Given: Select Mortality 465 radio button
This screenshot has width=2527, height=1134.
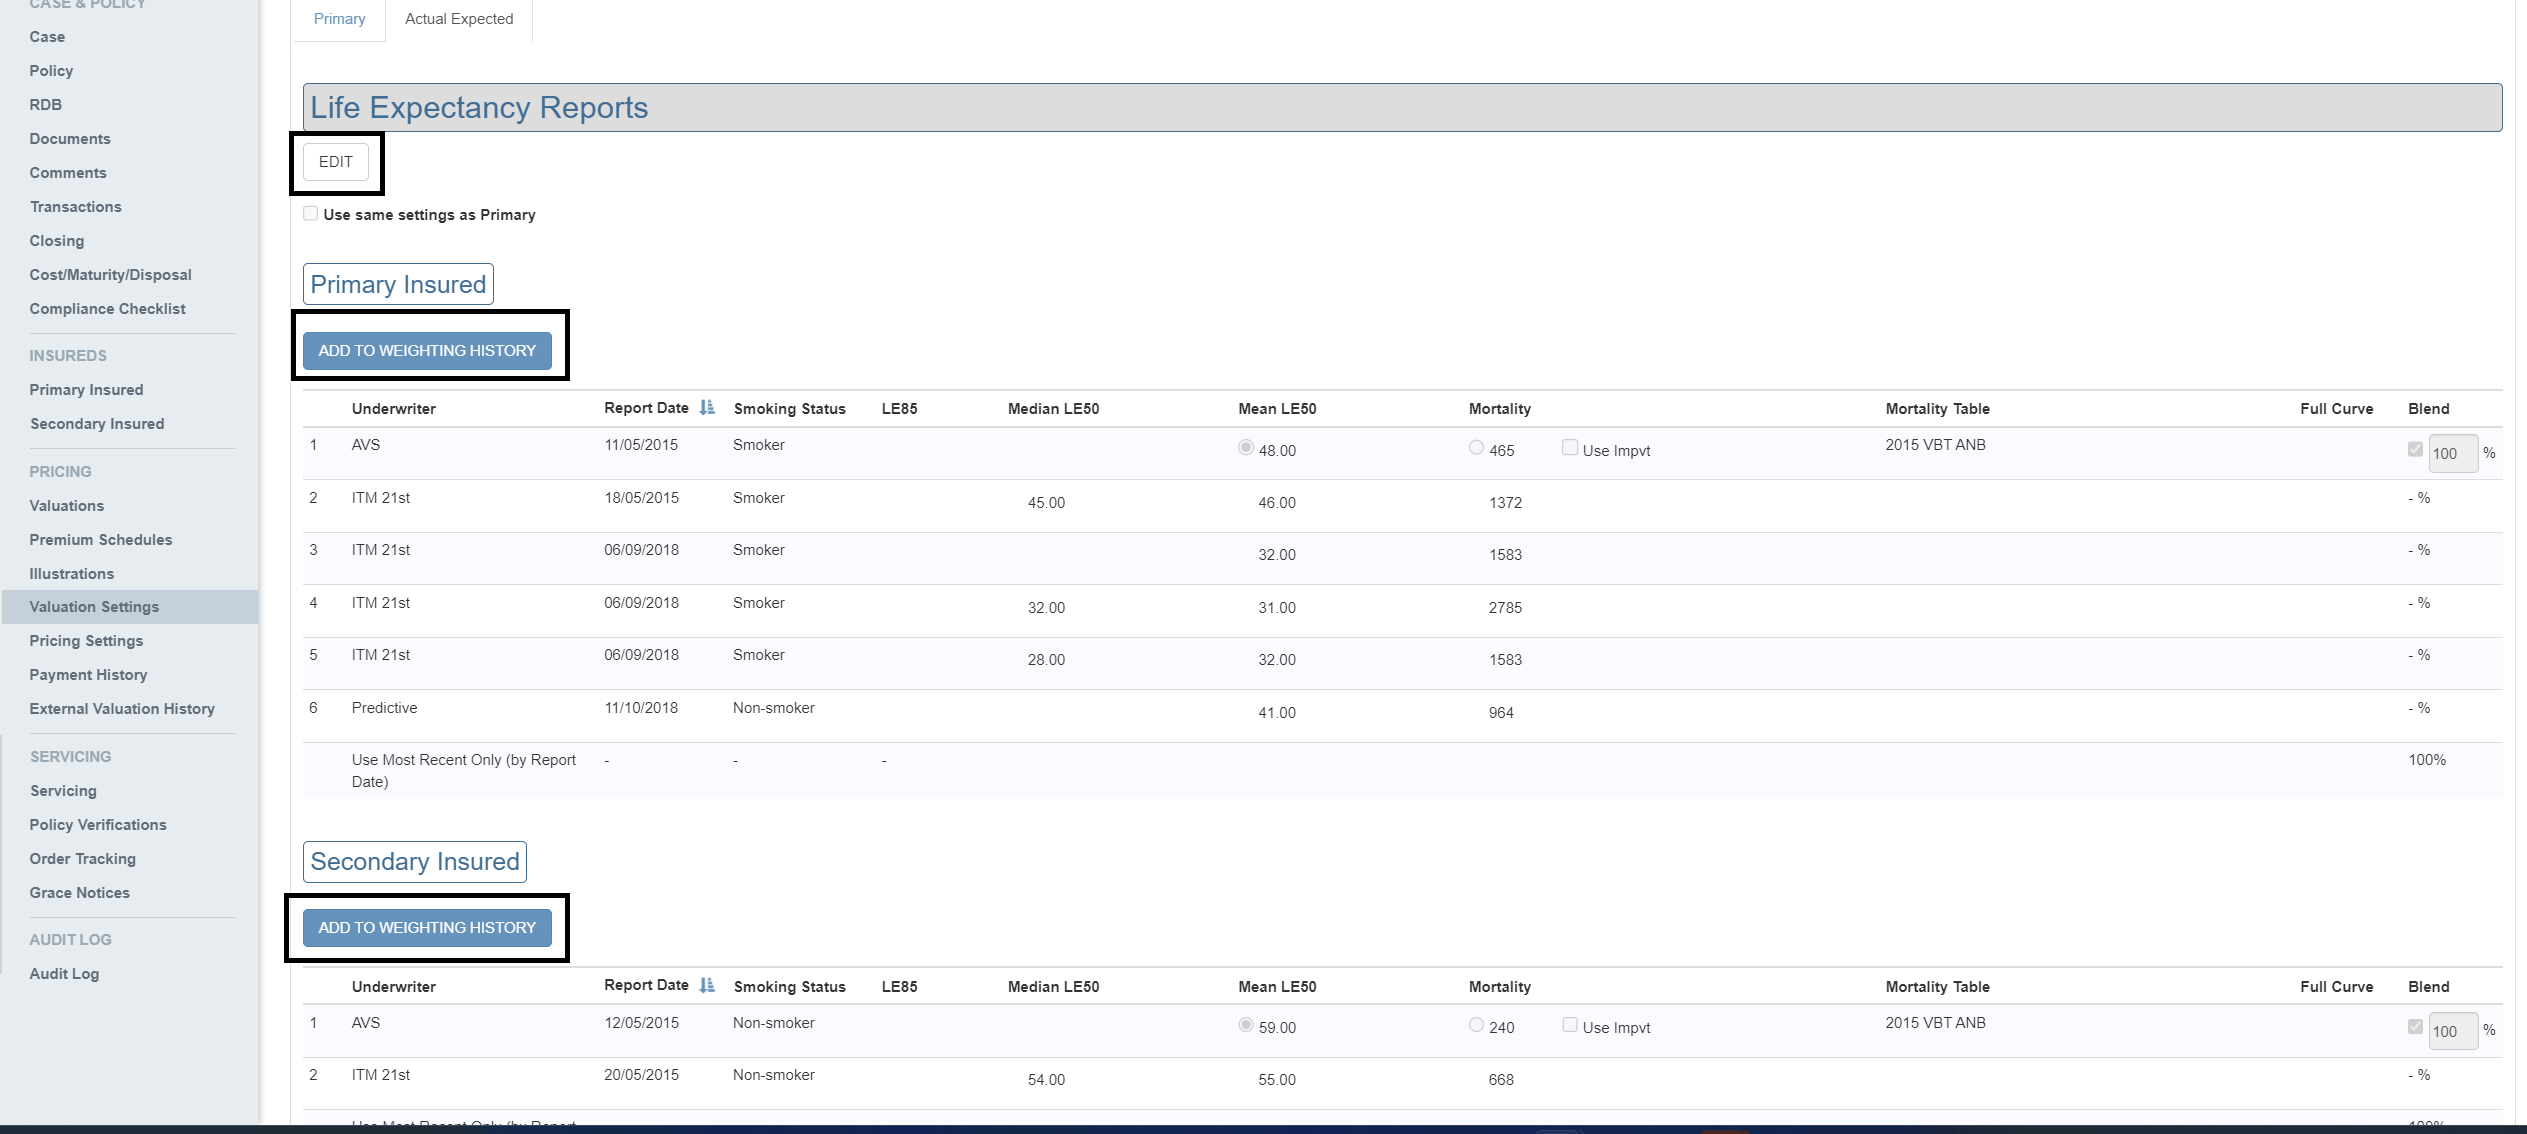Looking at the screenshot, I should (x=1476, y=448).
